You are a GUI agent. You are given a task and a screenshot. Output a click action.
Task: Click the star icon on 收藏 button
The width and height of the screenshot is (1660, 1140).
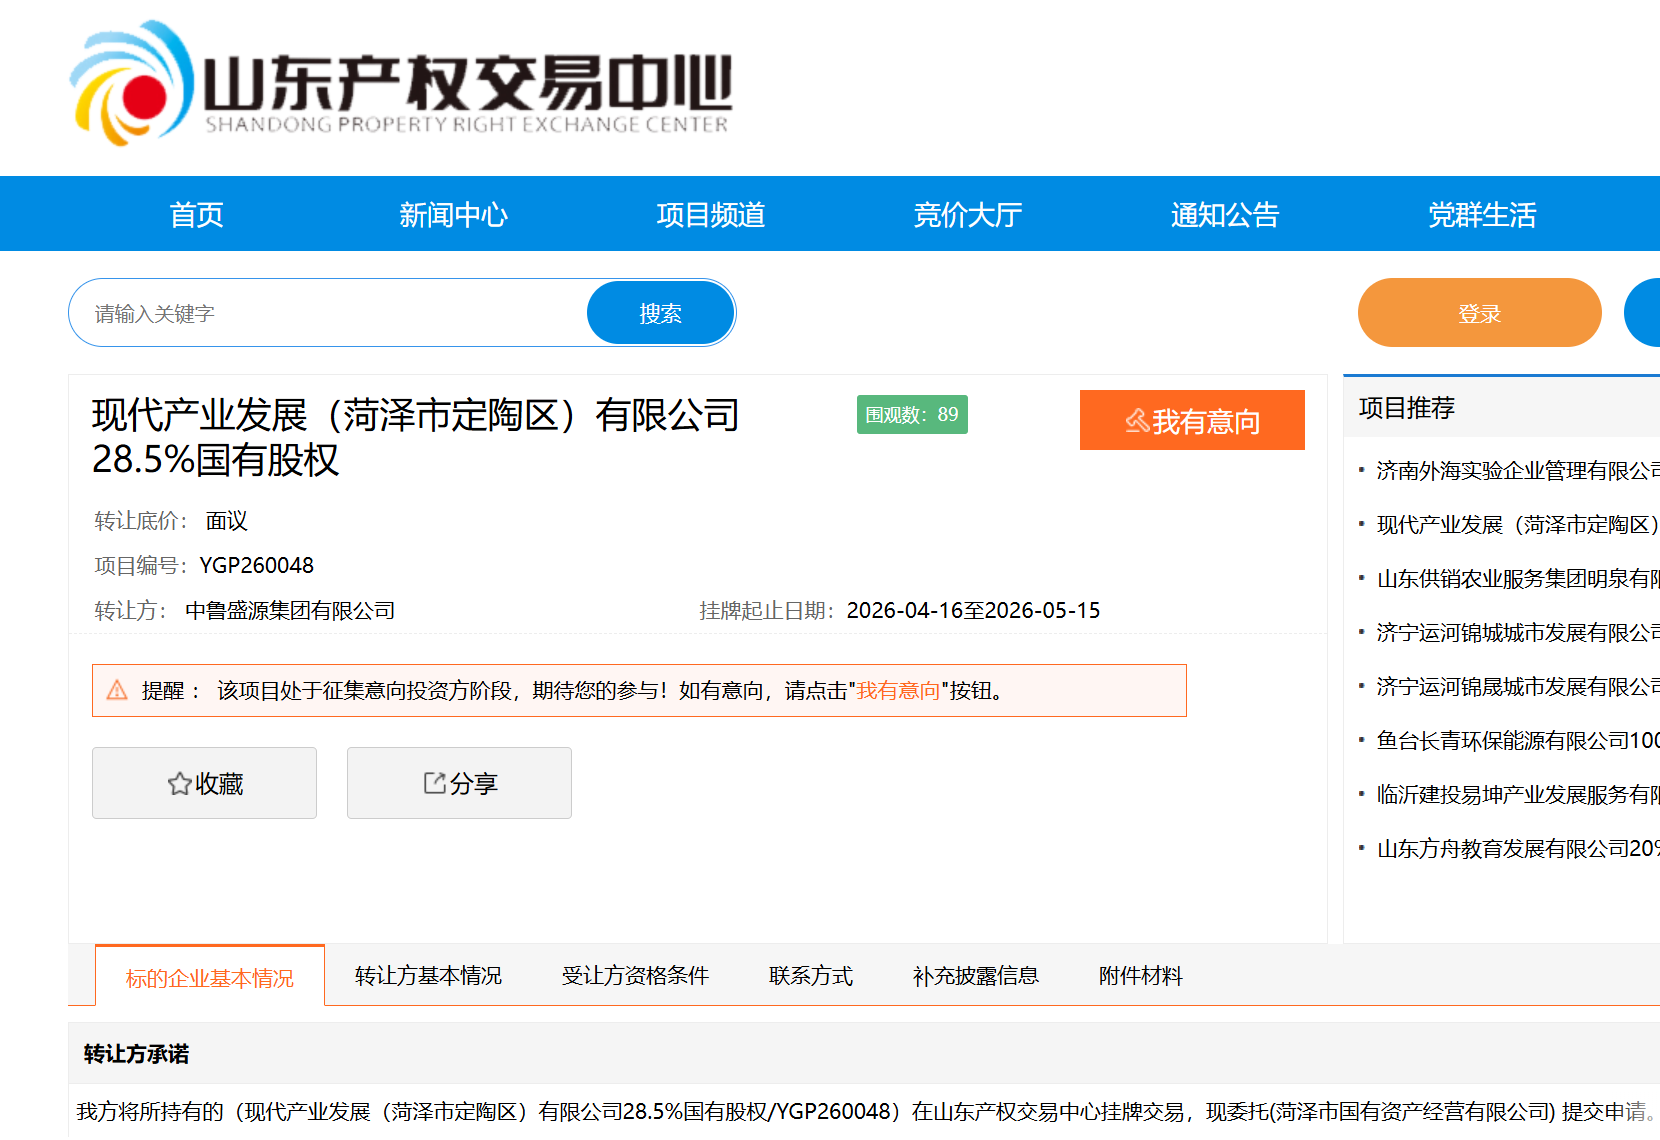click(x=179, y=784)
